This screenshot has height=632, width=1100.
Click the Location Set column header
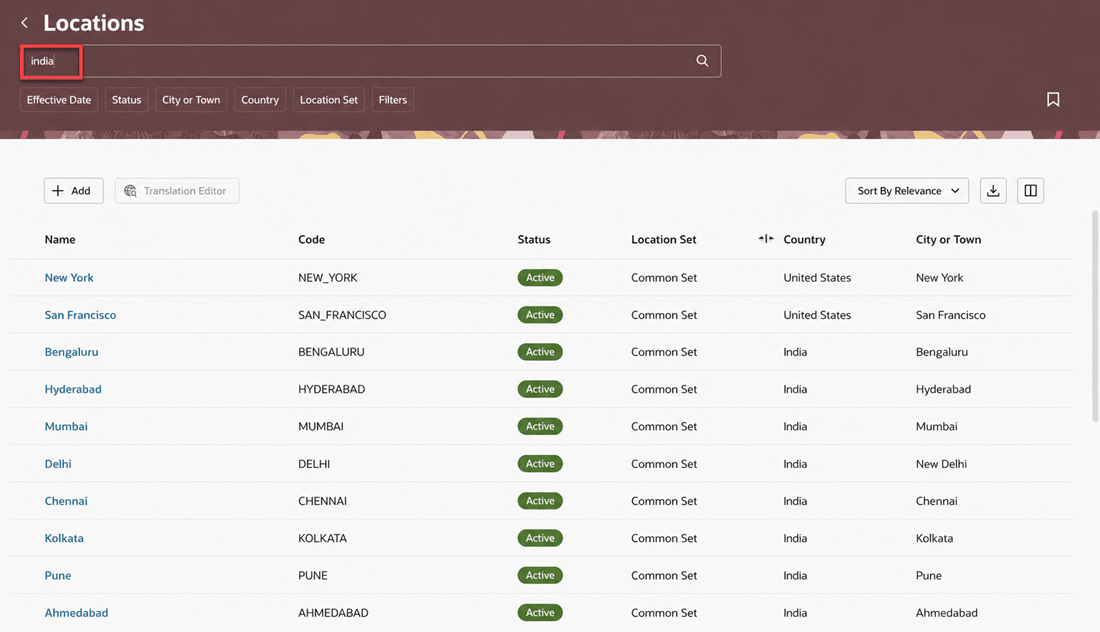coord(664,239)
